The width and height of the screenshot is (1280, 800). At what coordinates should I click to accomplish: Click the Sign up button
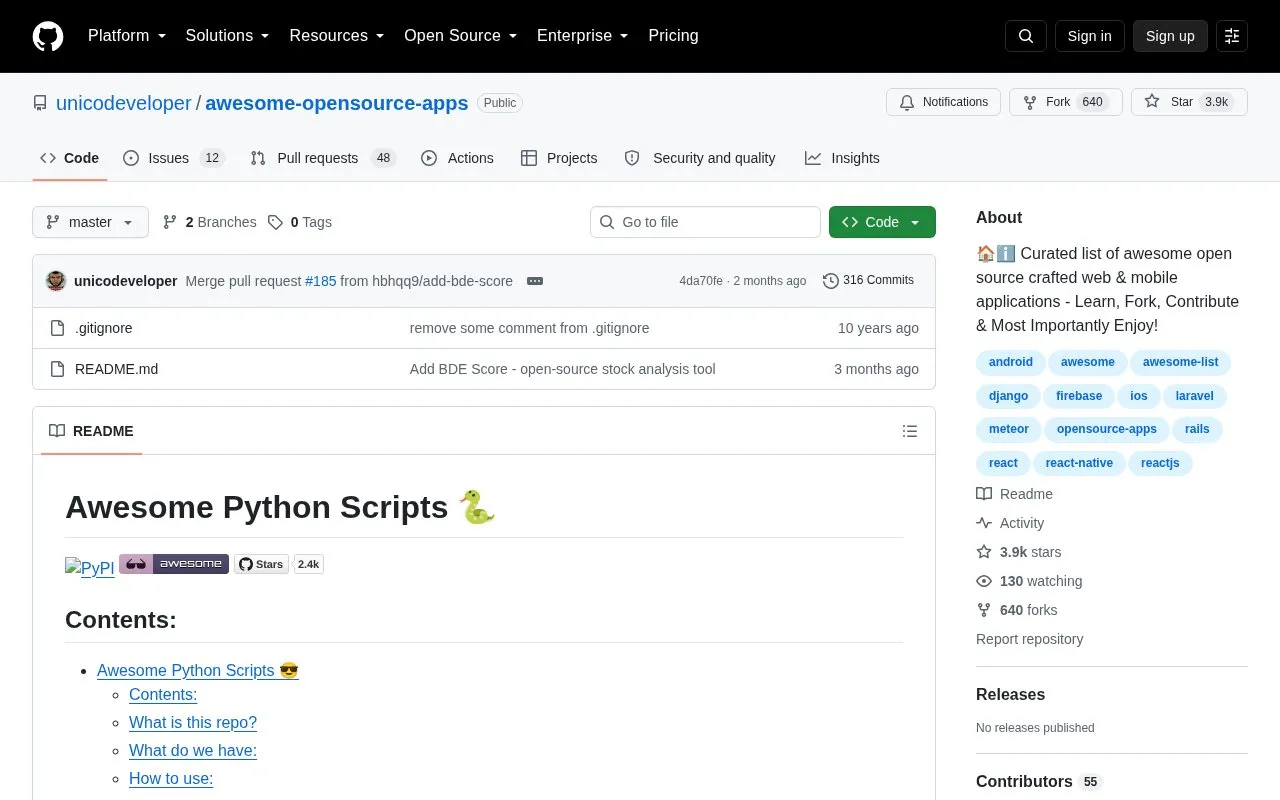tap(1170, 36)
